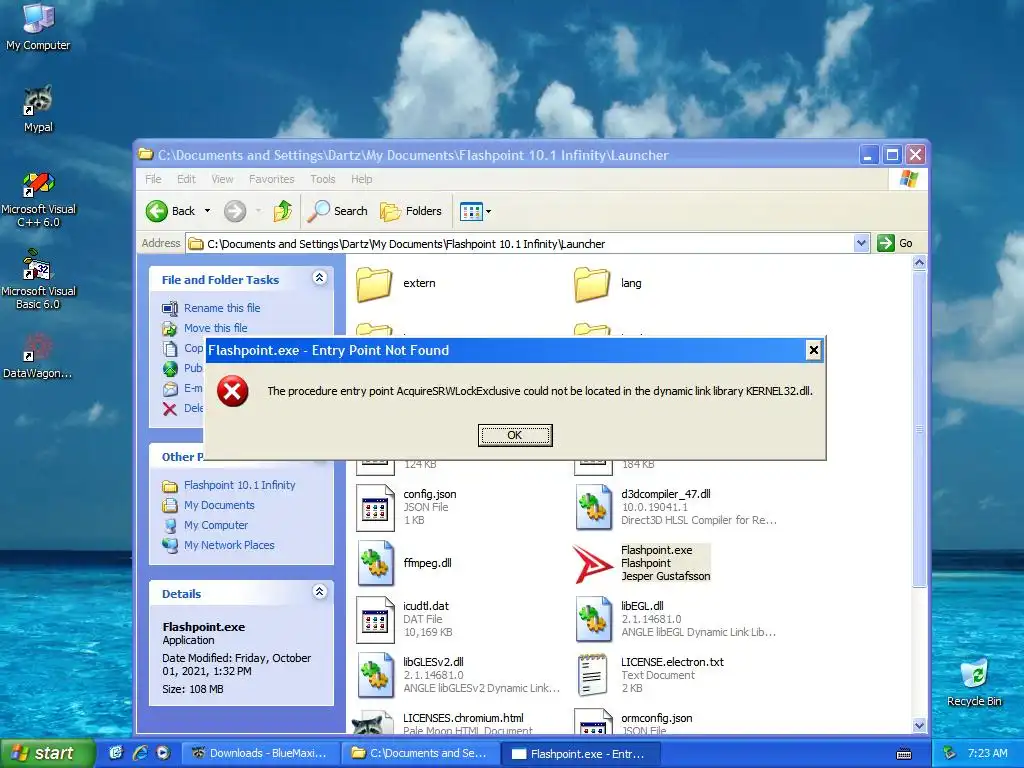Toggle the Folders pane

click(411, 211)
